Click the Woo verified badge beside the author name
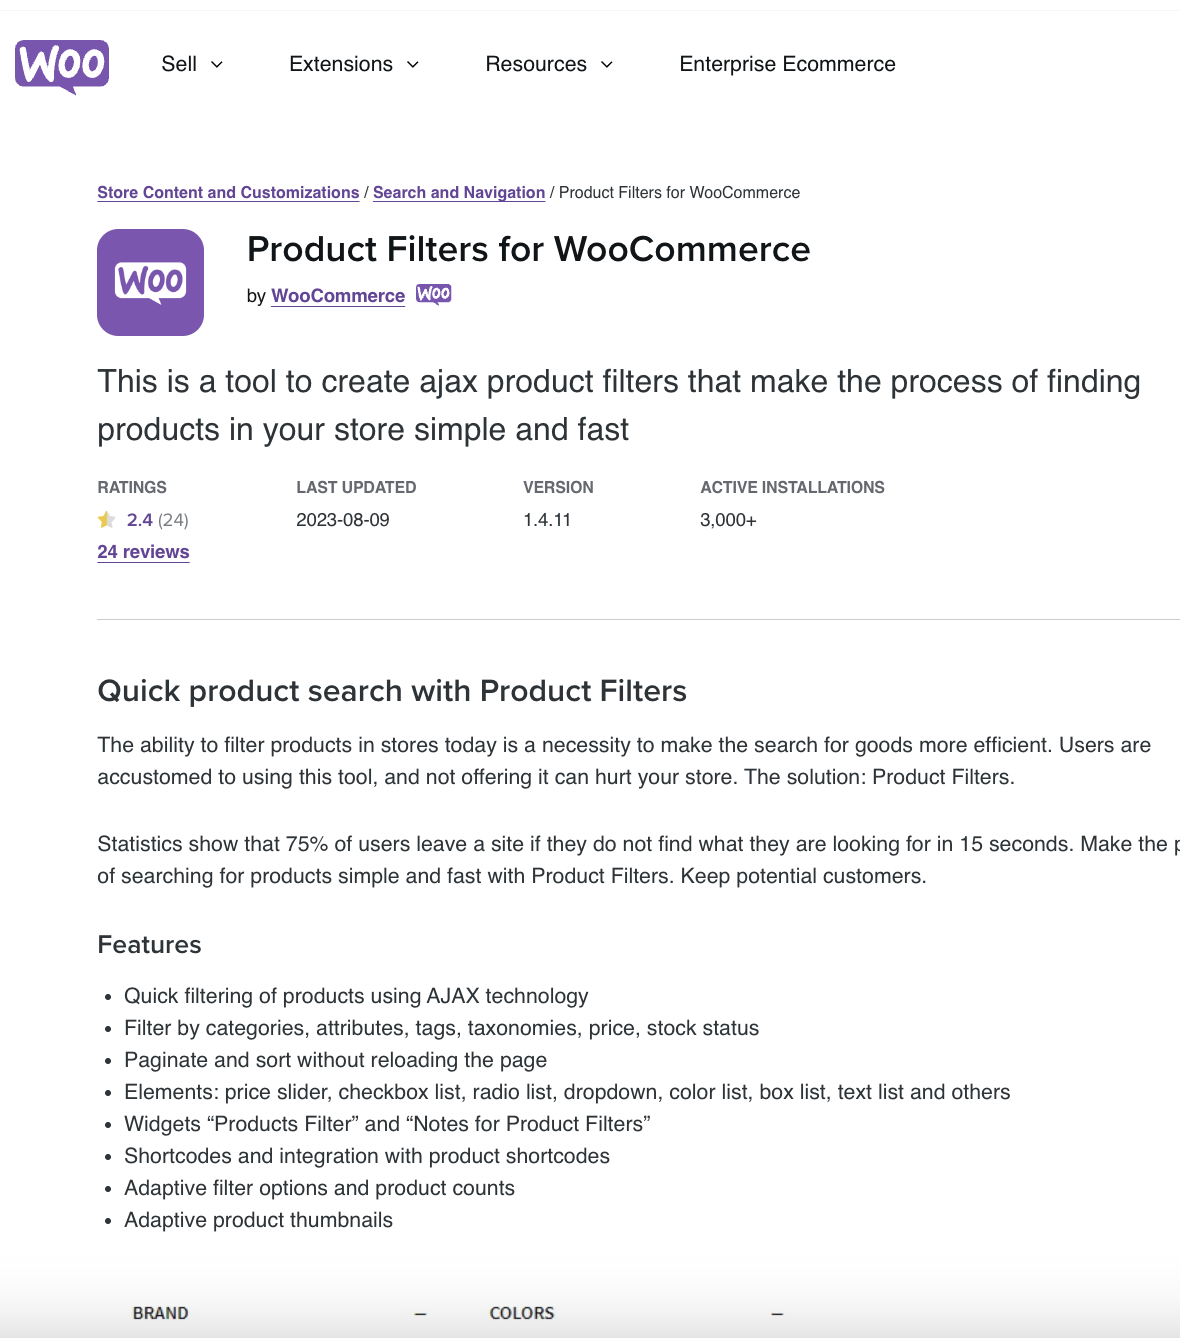The image size is (1180, 1338). [x=433, y=294]
